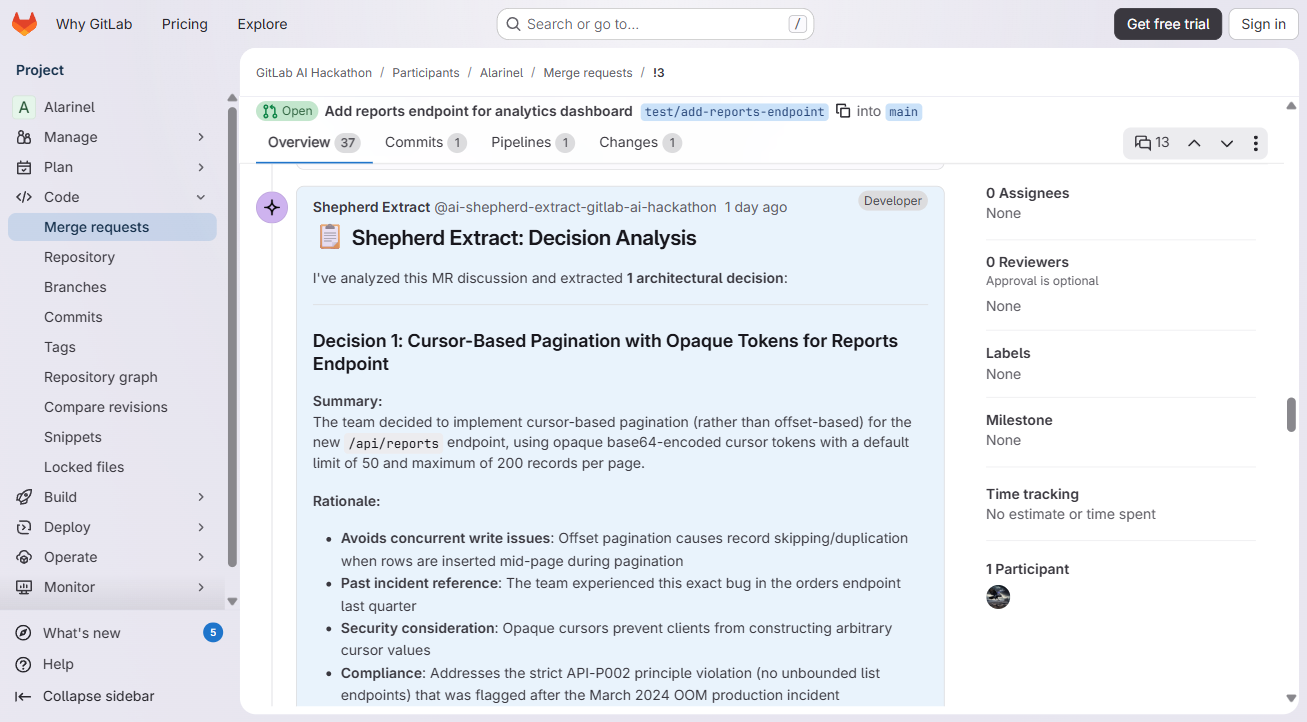Viewport: 1307px width, 722px height.
Task: Open Why GitLab in top navigation
Action: click(94, 24)
